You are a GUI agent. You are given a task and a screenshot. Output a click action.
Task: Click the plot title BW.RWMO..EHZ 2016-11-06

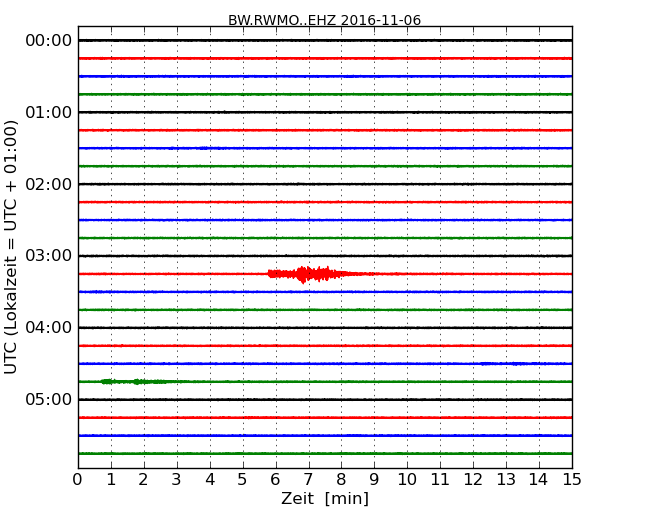point(324,20)
